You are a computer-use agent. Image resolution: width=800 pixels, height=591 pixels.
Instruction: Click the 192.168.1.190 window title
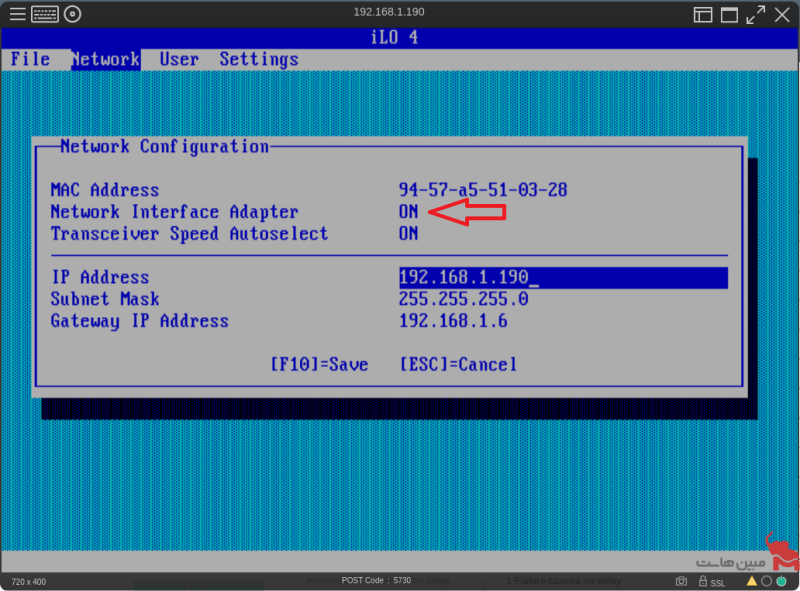(389, 12)
